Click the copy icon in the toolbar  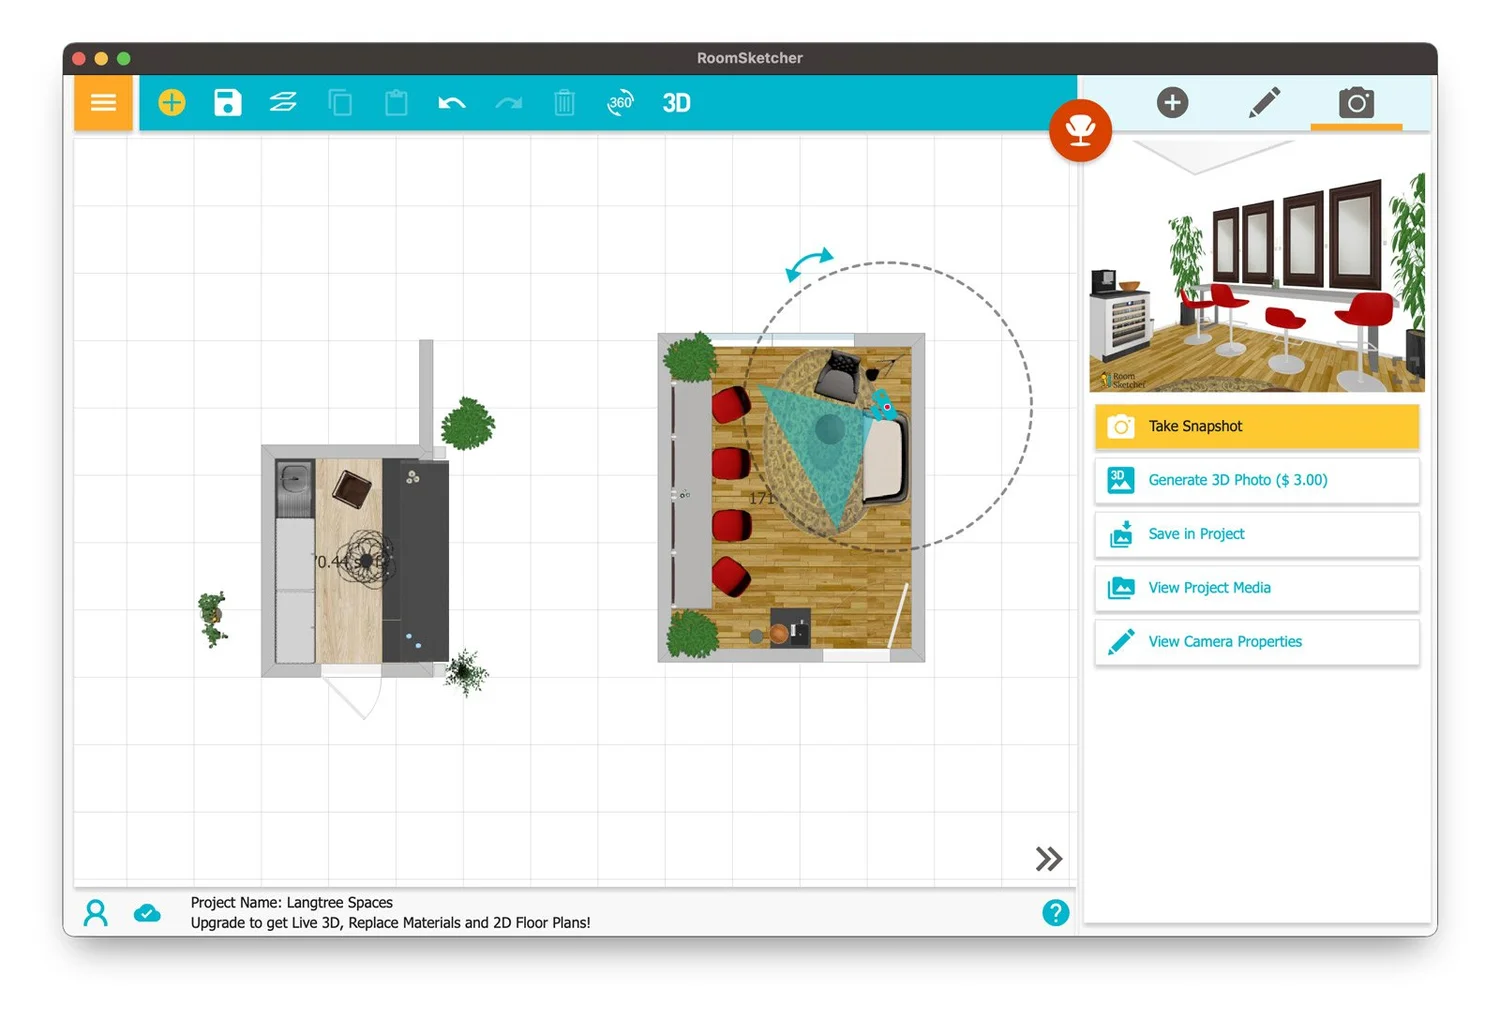340,102
